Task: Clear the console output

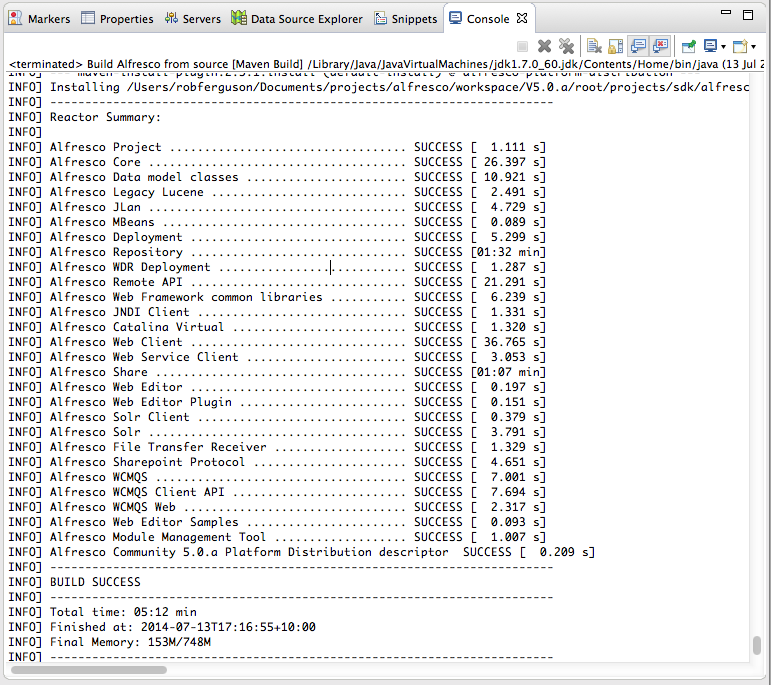Action: (594, 47)
